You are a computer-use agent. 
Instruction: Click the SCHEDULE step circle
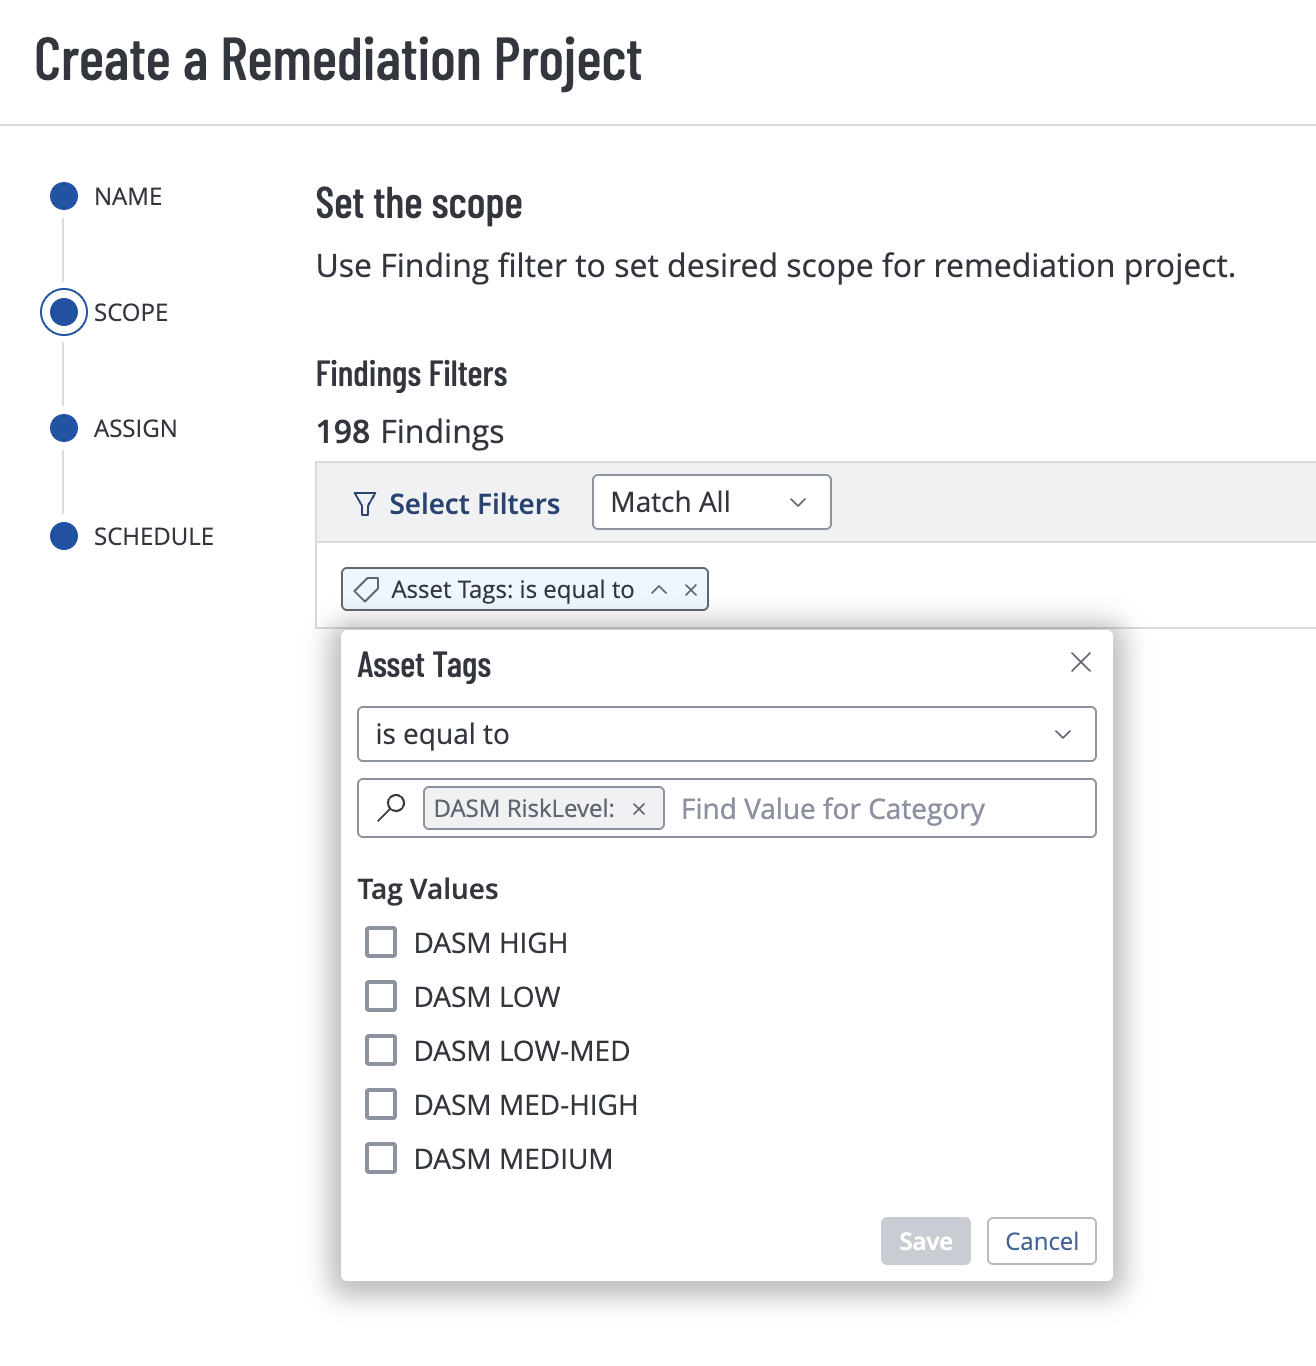tap(64, 536)
